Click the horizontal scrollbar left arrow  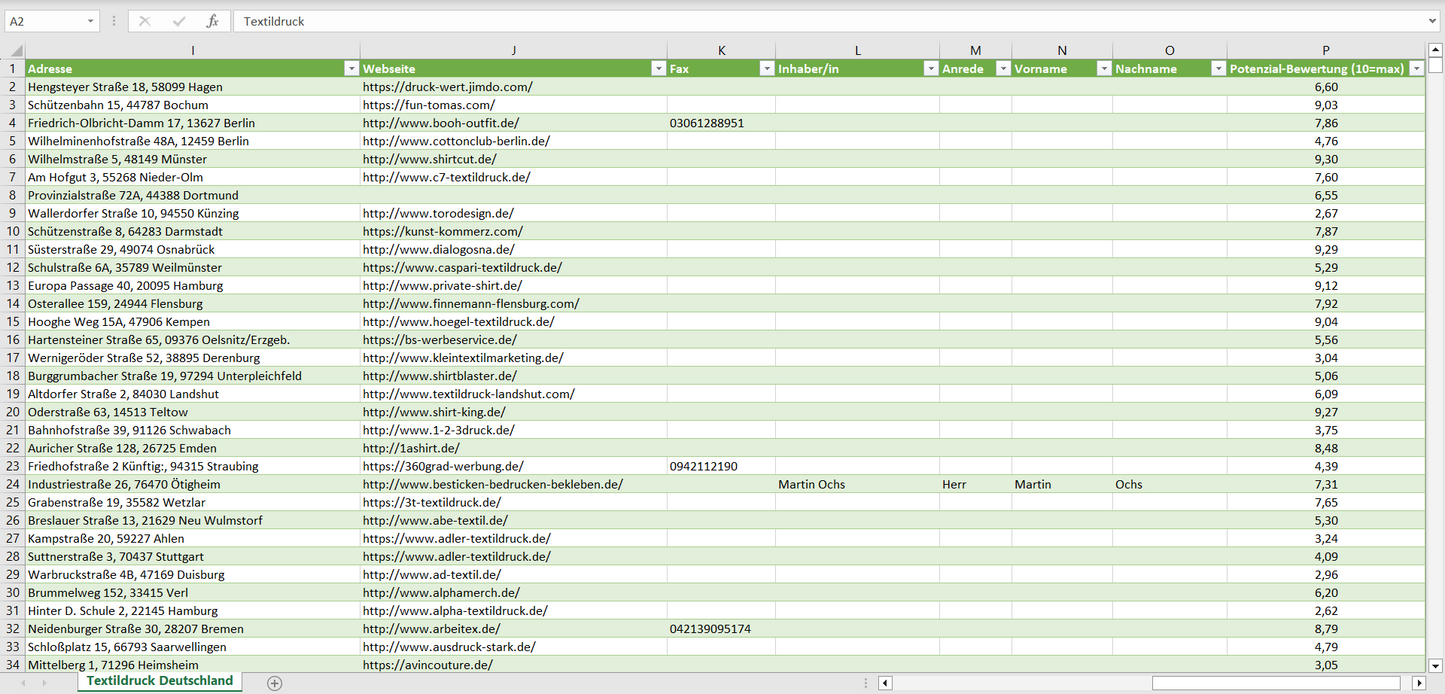[x=885, y=683]
